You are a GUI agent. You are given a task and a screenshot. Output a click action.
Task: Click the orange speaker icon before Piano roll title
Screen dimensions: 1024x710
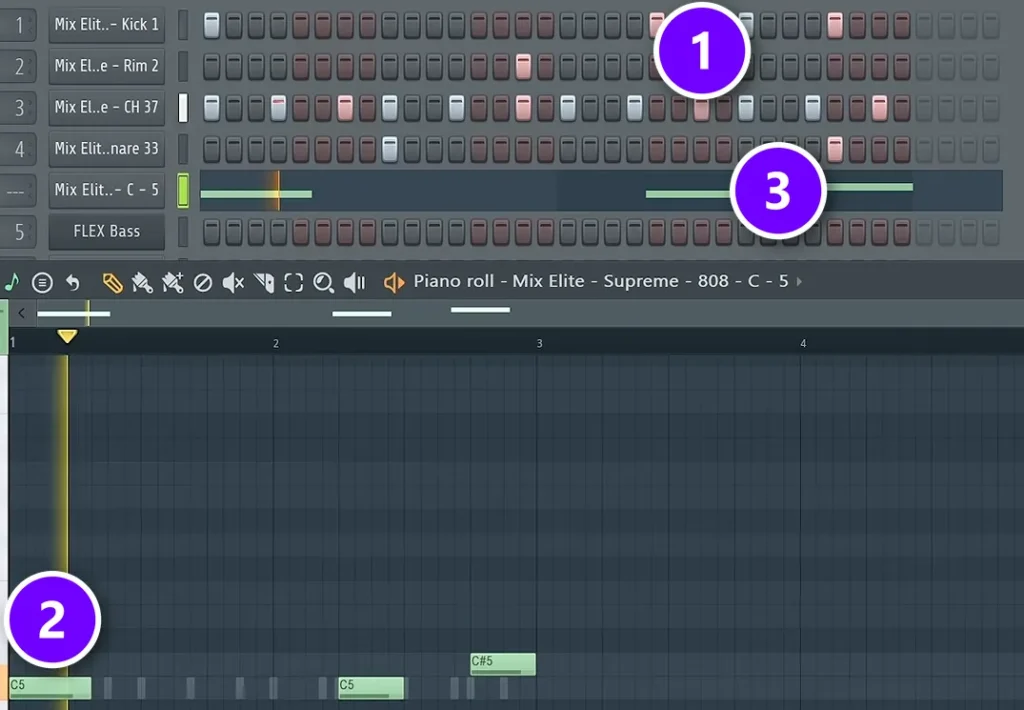[394, 282]
